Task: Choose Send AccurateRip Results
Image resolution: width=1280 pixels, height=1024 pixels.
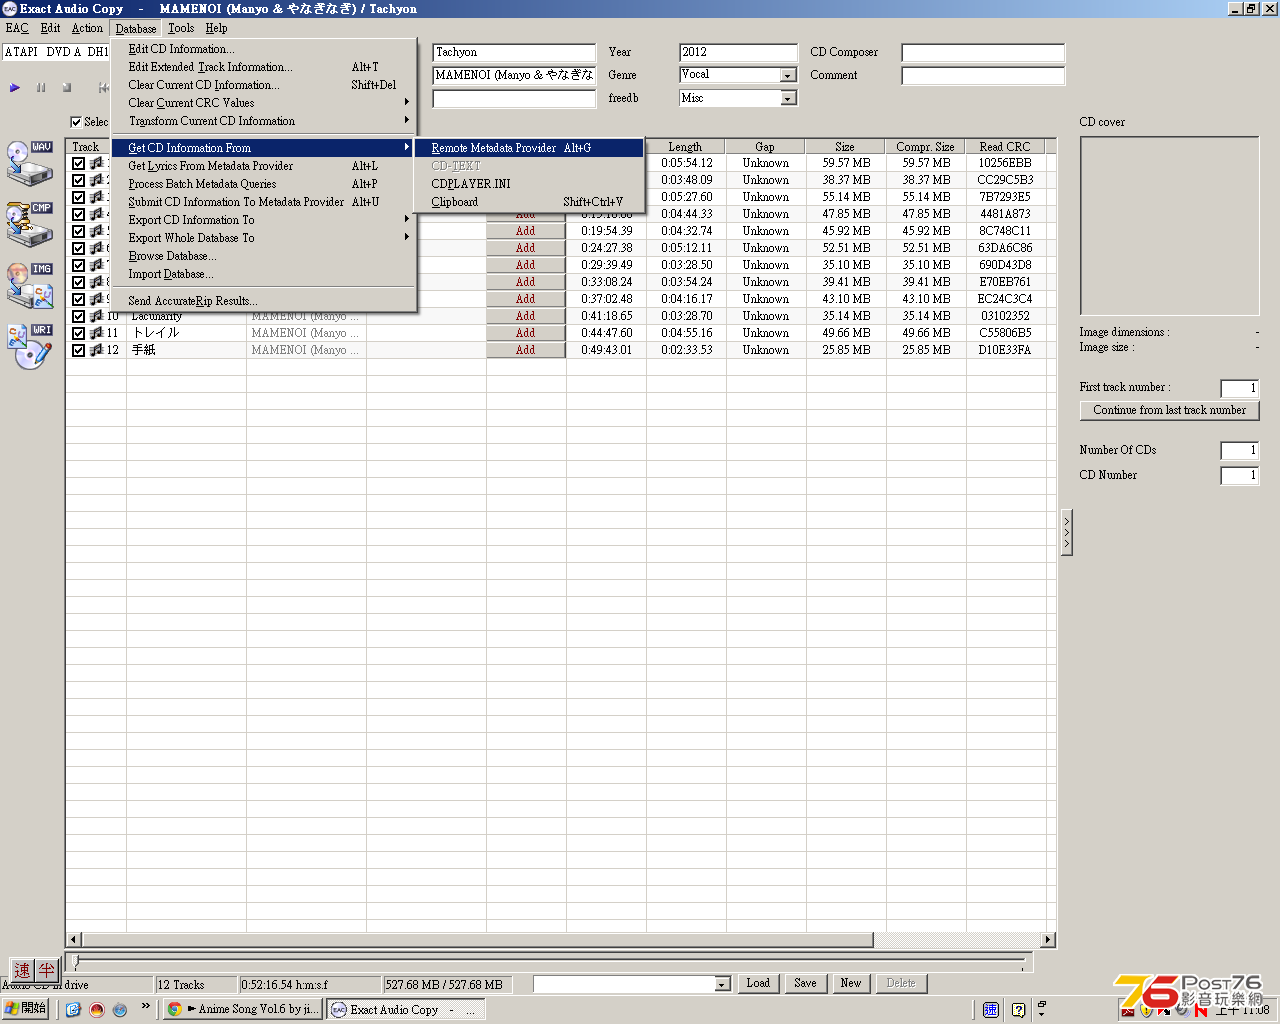Action: point(264,301)
